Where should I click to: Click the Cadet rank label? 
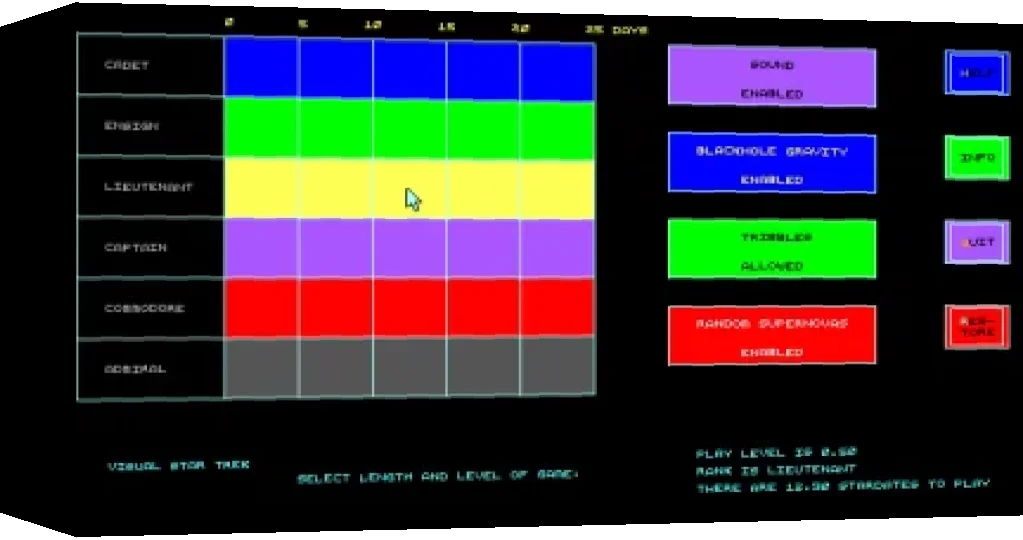coord(127,65)
